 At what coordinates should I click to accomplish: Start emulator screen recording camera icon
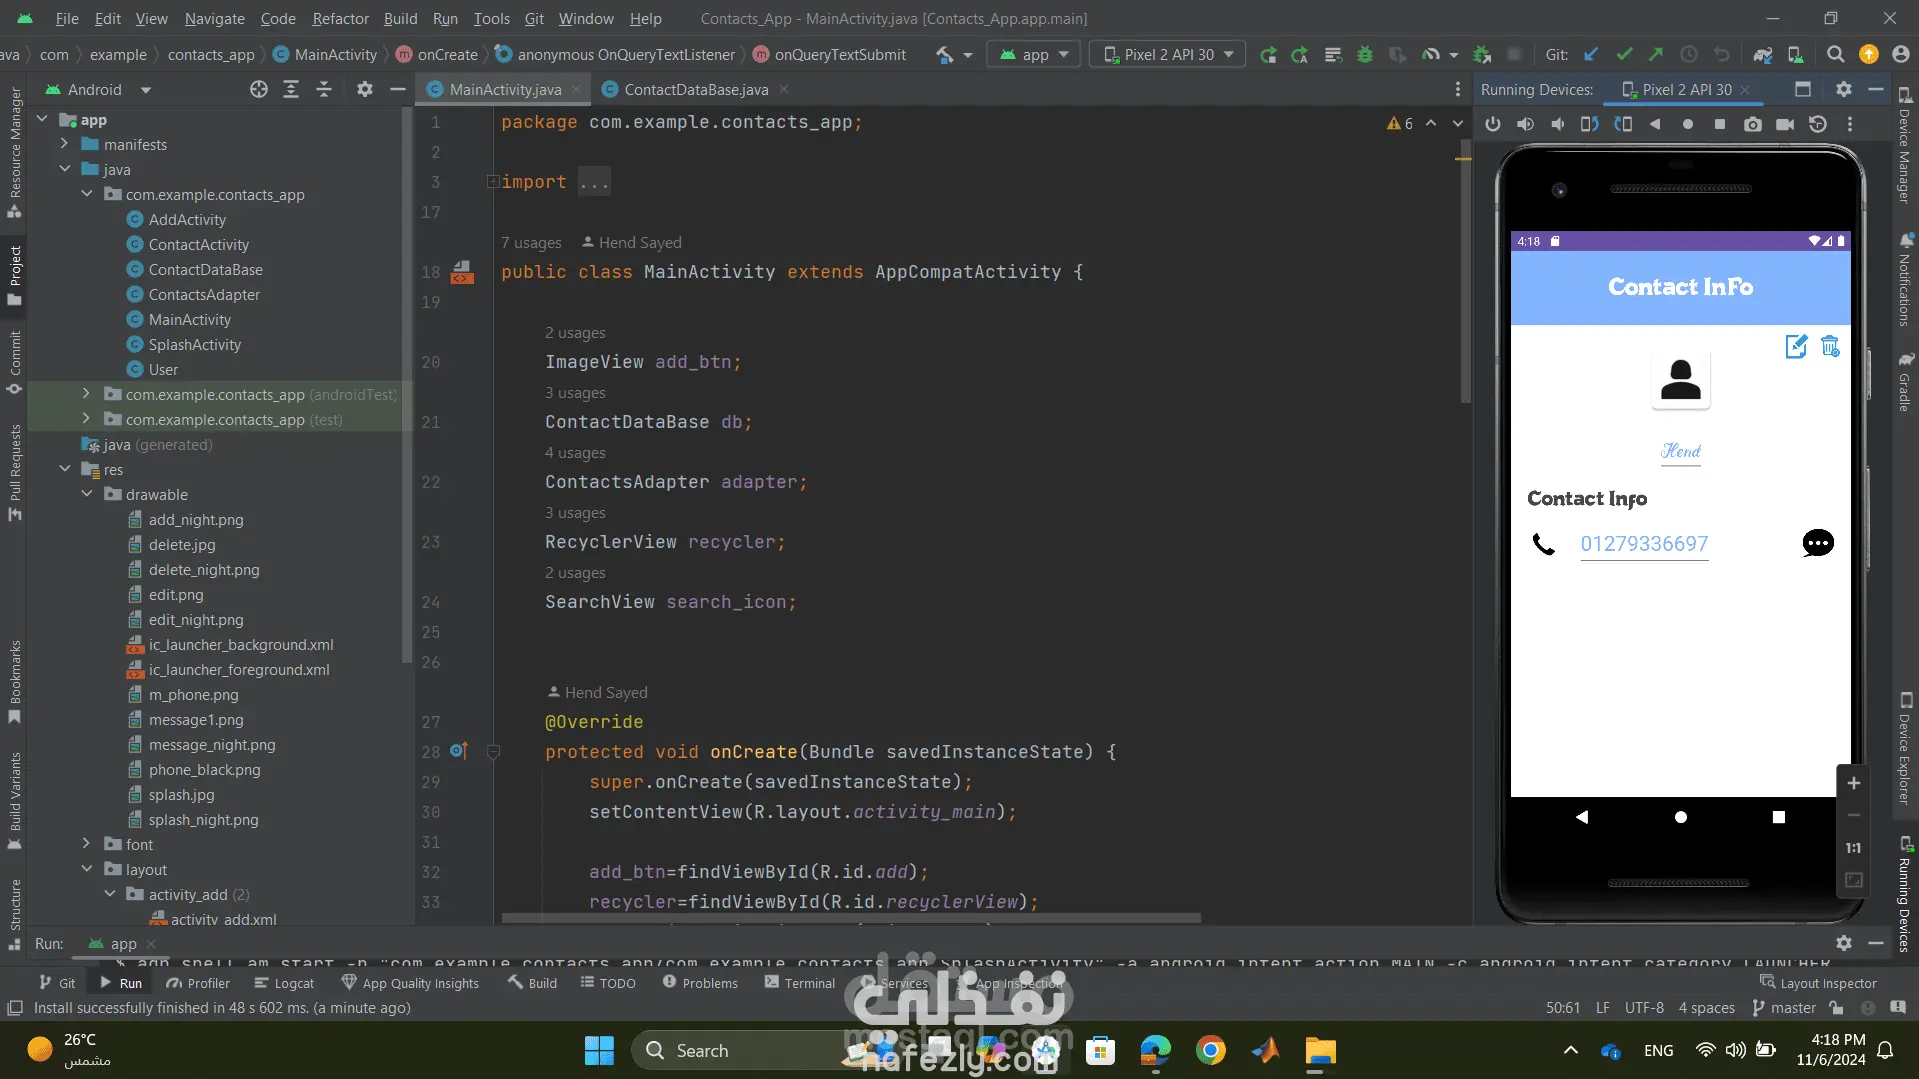pyautogui.click(x=1785, y=124)
